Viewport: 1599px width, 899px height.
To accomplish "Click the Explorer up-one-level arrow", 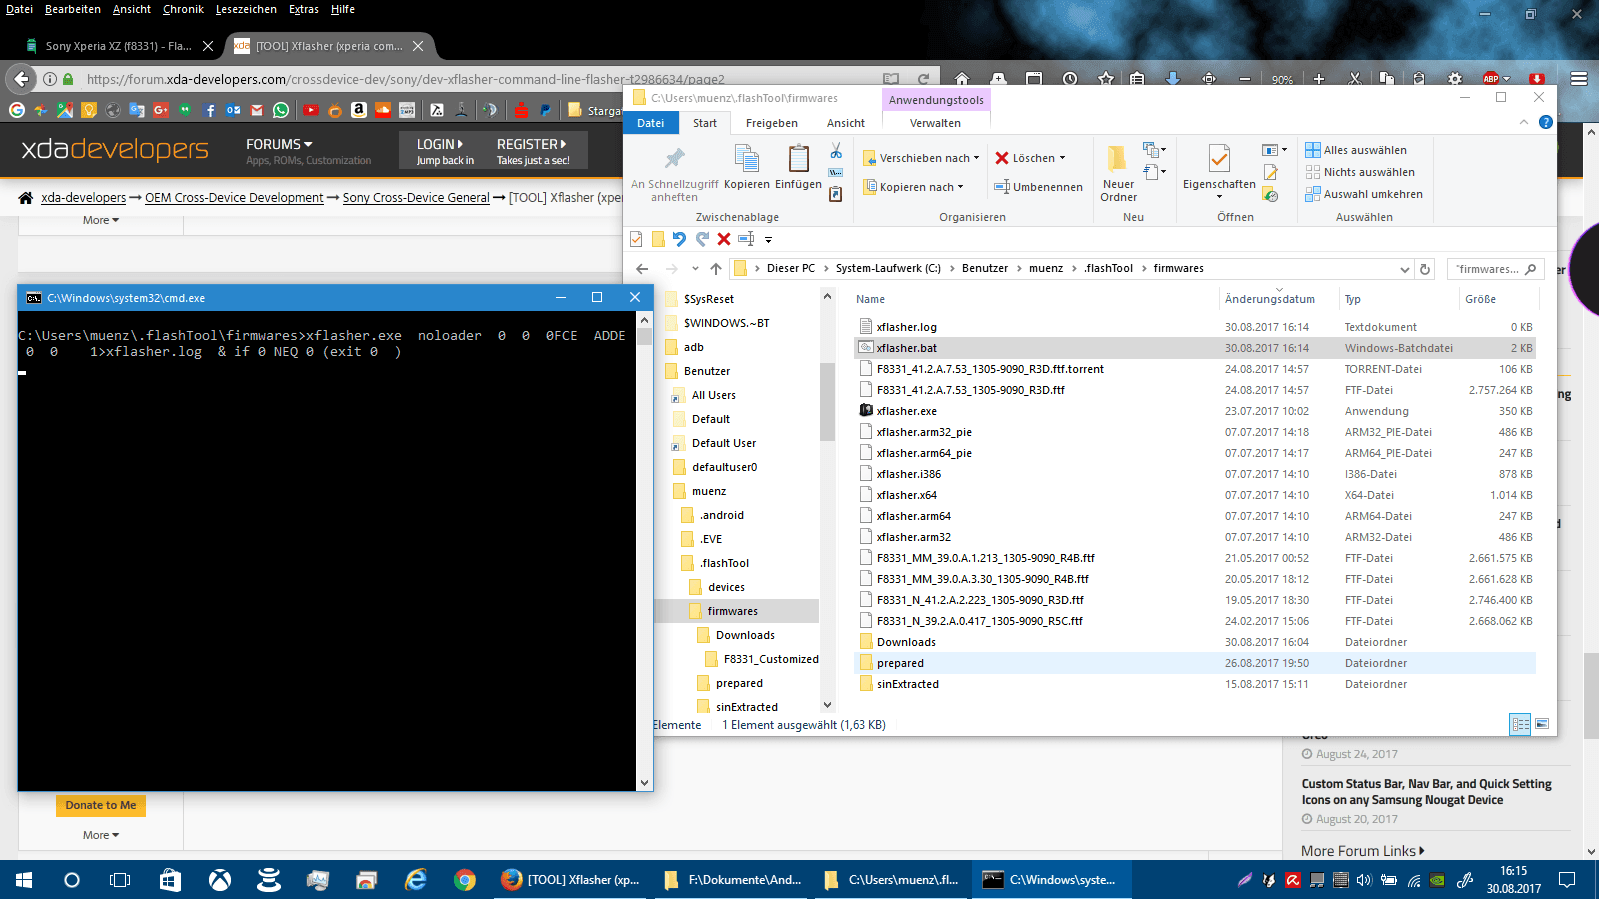I will click(x=716, y=268).
